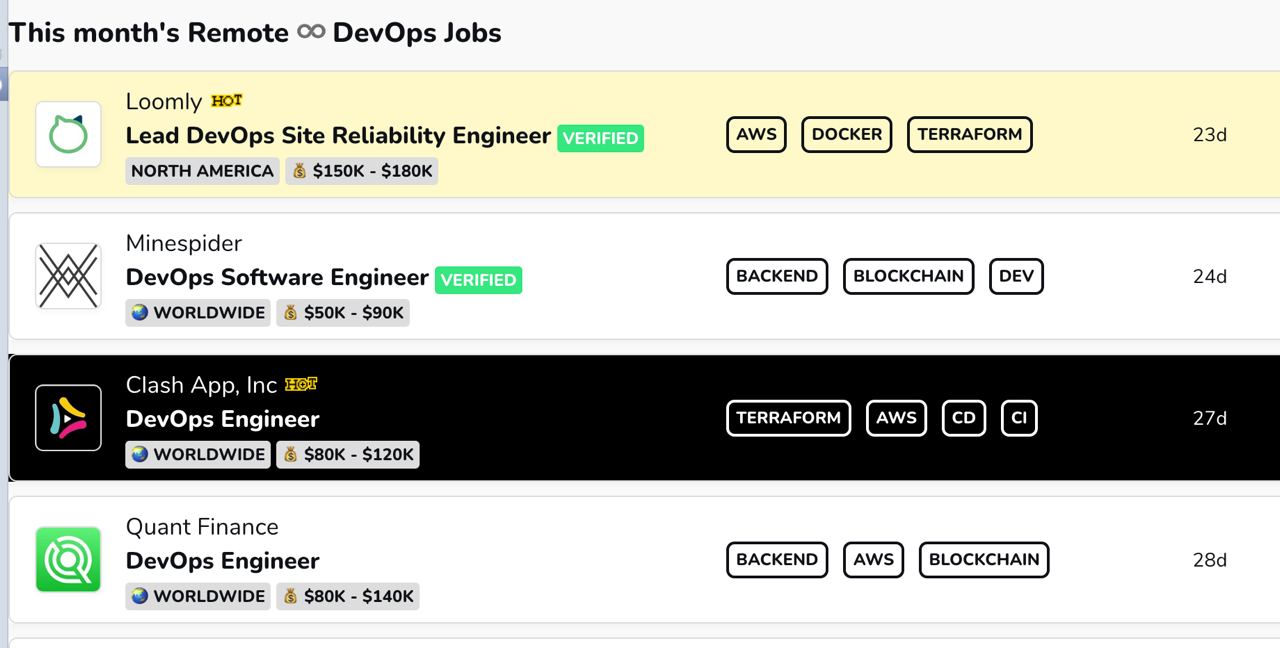Screen dimensions: 1280x648
Task: Click the 27d posting age
Action: click(x=1209, y=419)
